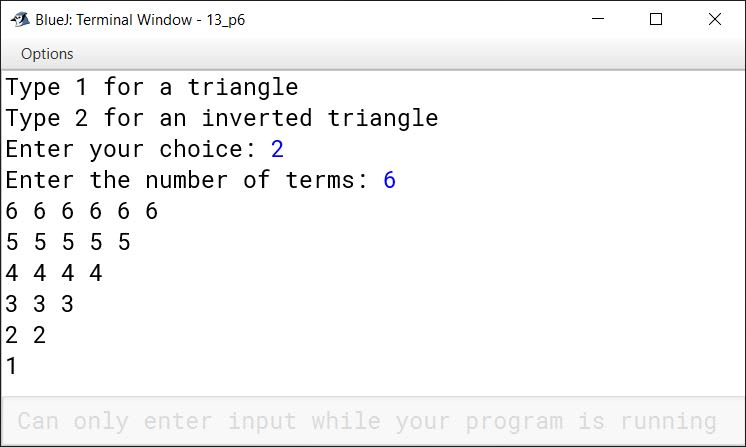The height and width of the screenshot is (447, 746).
Task: Click the output row of fours
Action: [x=54, y=273]
